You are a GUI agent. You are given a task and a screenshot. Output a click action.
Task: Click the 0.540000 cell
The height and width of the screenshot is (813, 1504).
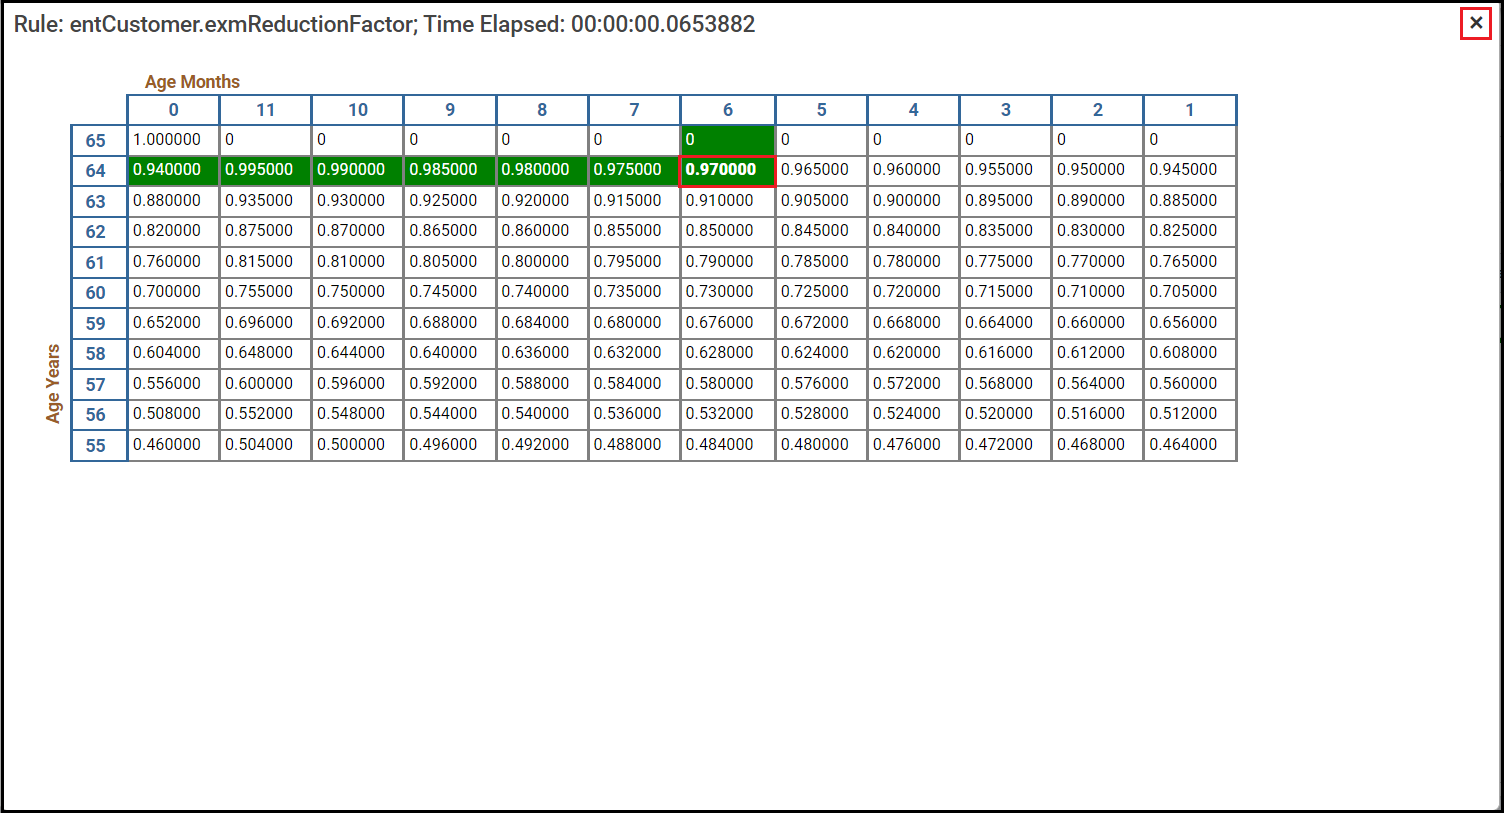(x=542, y=414)
